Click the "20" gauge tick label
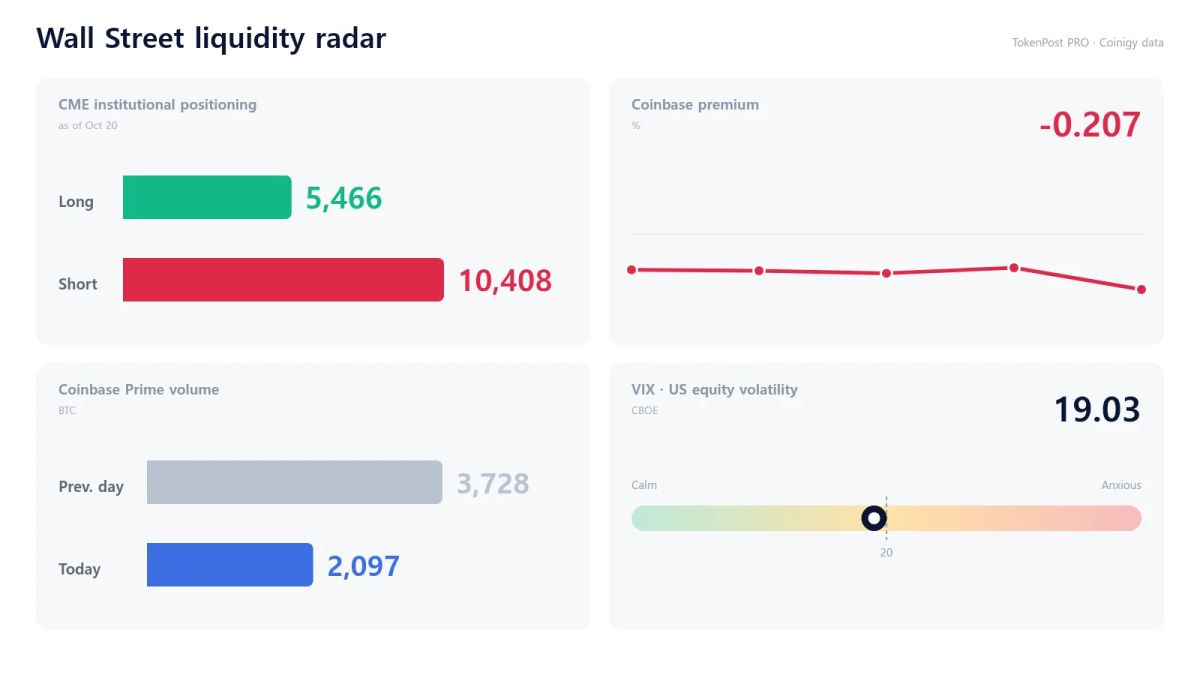This screenshot has height=675, width=1200. click(886, 552)
